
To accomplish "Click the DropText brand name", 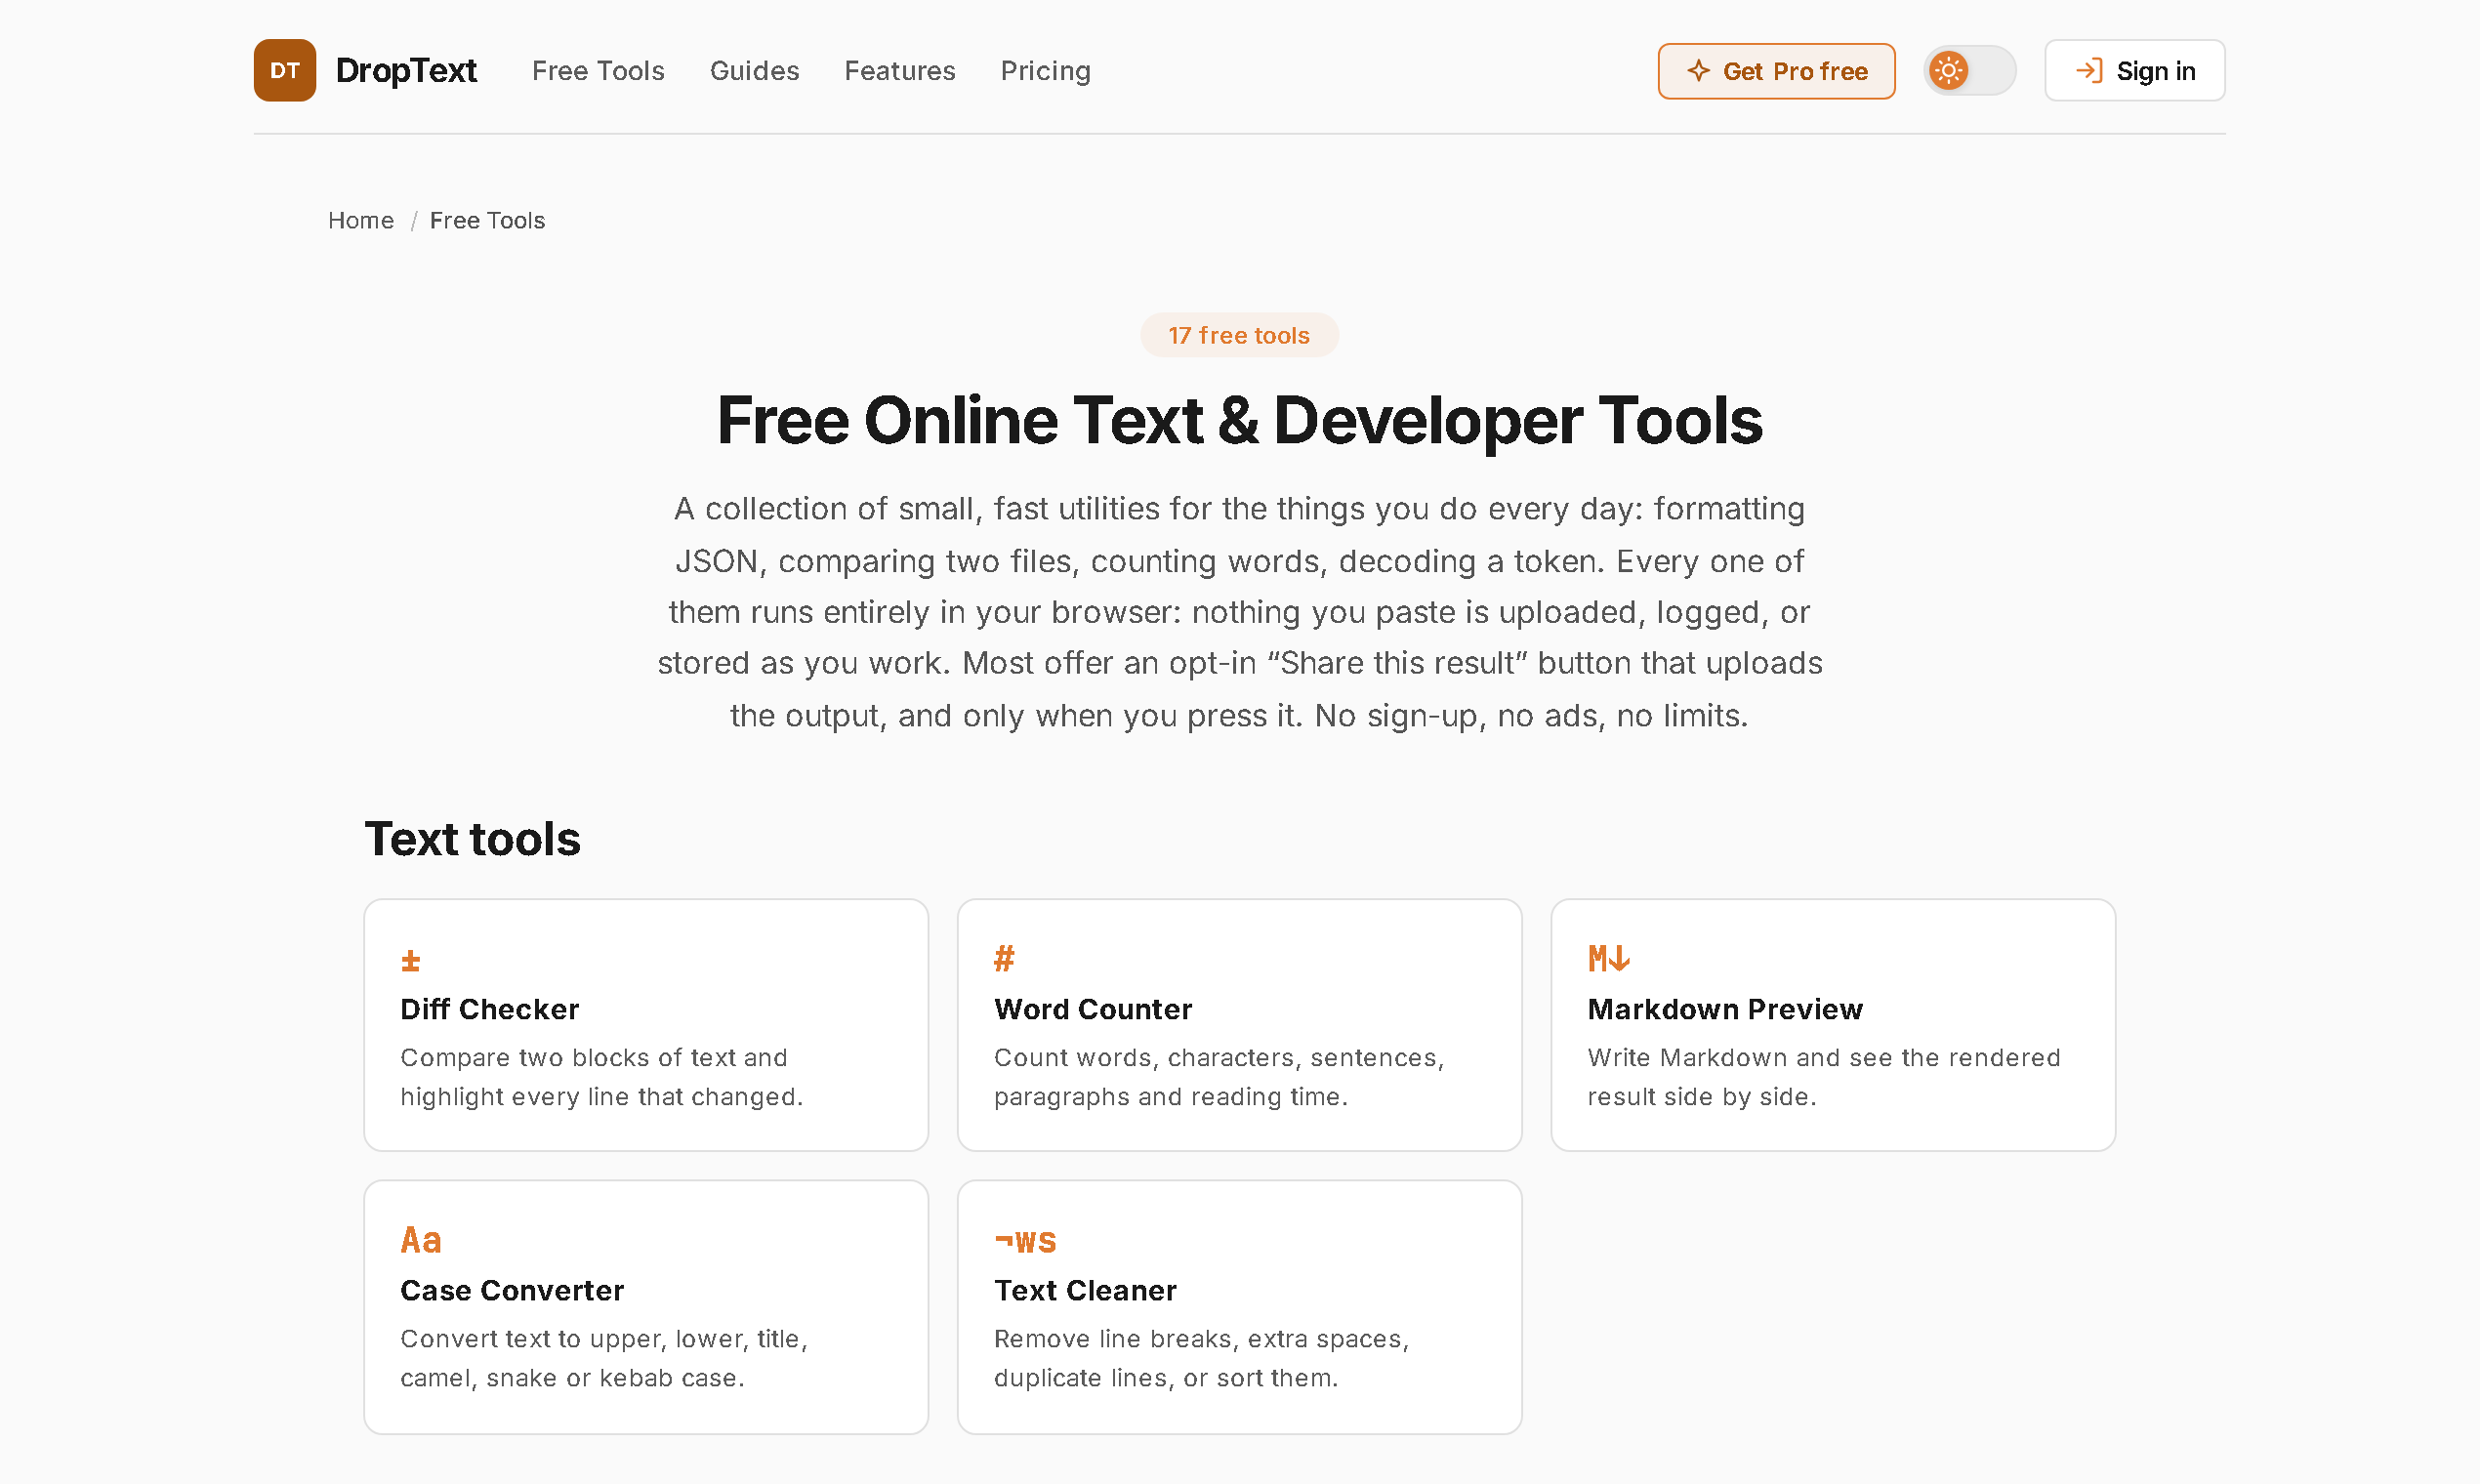I will pyautogui.click(x=406, y=70).
